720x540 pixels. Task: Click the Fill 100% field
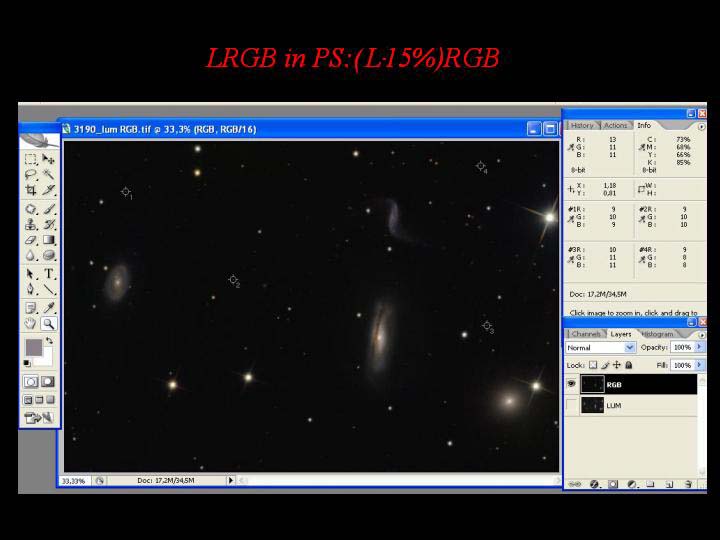(682, 365)
